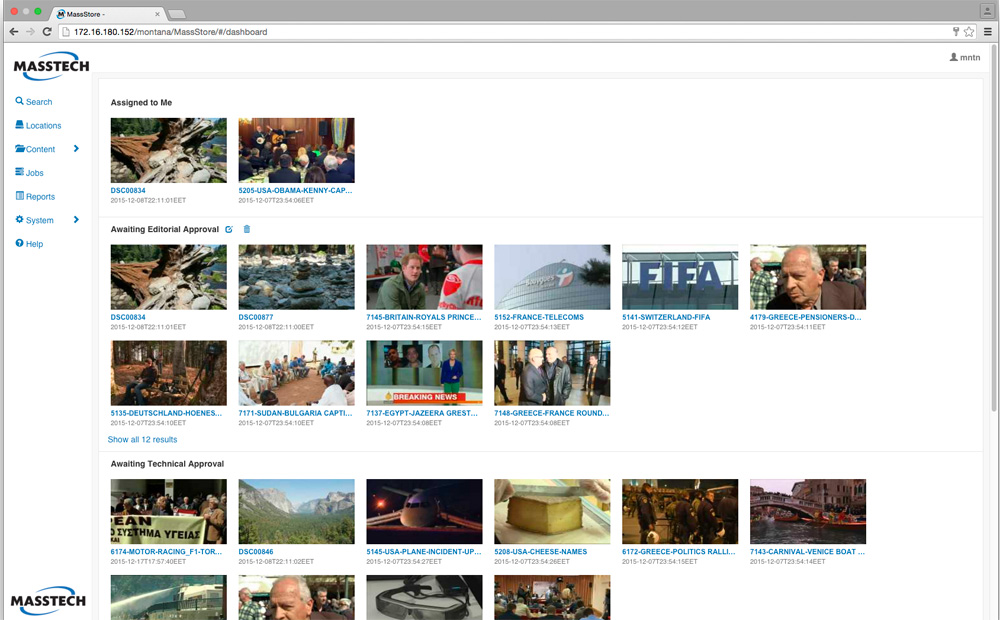Expand the Content submenu chevron
Viewport: 1000px width, 620px height.
click(x=76, y=149)
